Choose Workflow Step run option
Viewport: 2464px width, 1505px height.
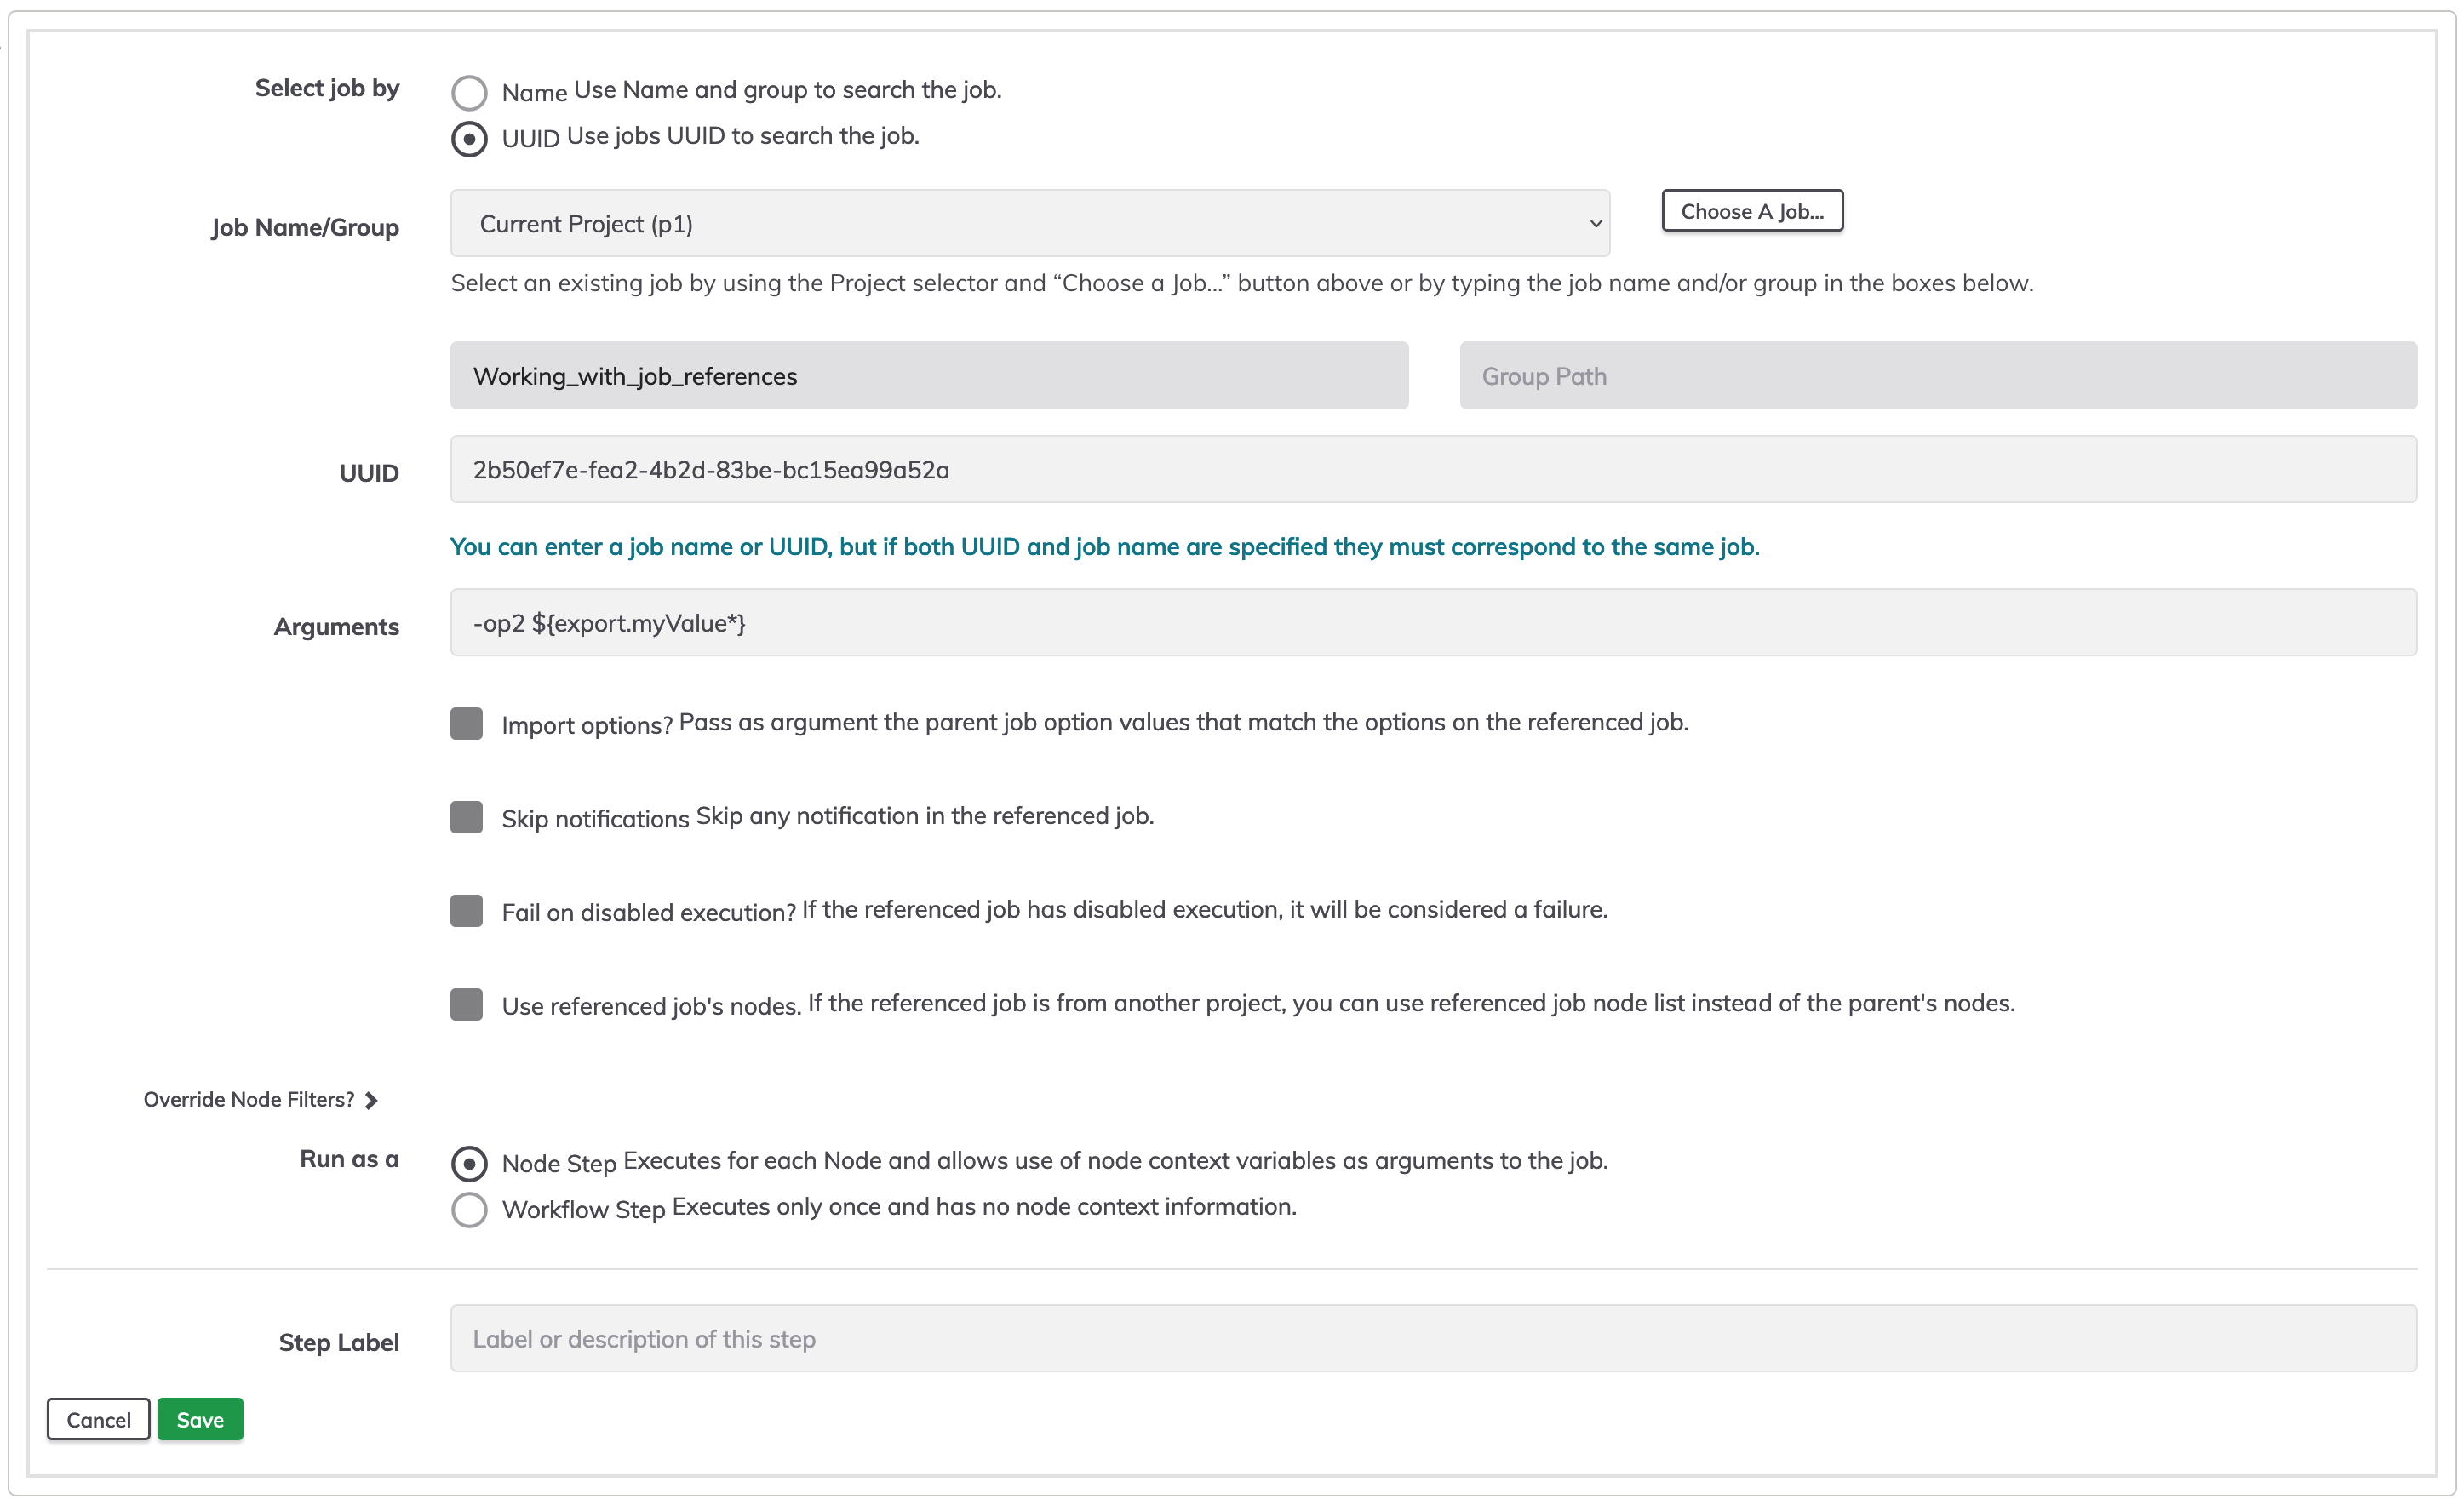pyautogui.click(x=469, y=1210)
